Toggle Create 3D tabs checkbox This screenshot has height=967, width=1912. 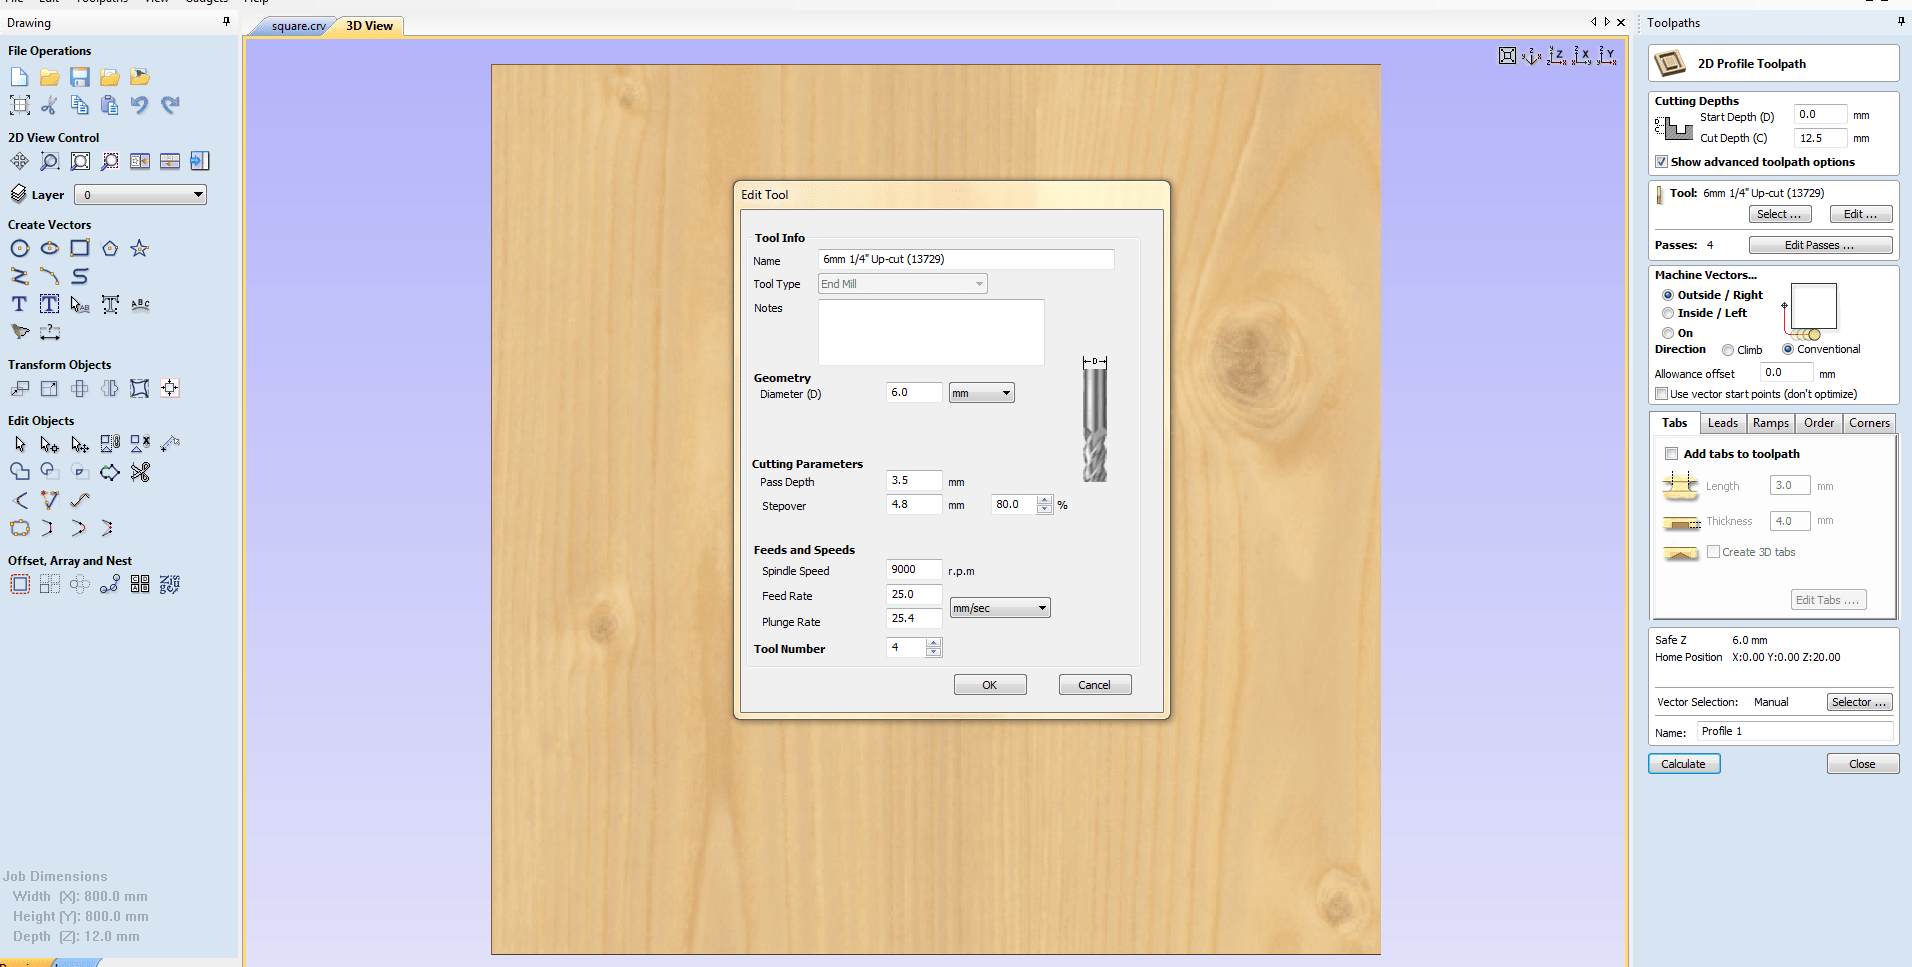tap(1713, 552)
